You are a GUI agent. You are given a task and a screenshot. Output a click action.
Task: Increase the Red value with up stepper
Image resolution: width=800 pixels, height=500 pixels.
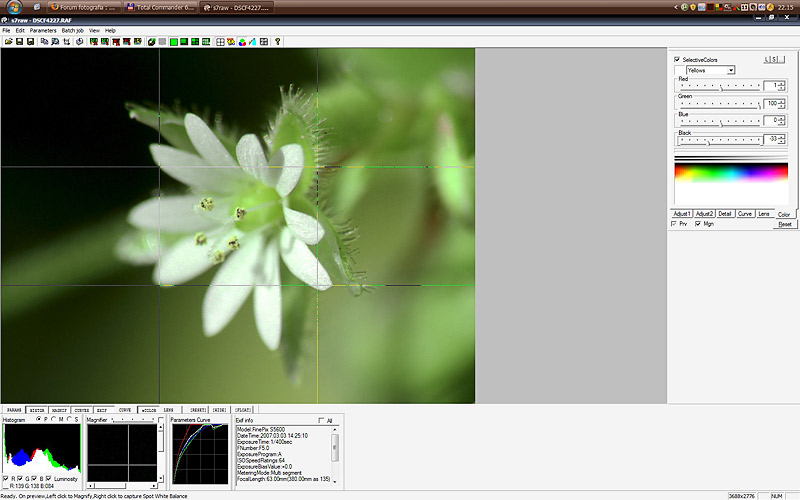(782, 83)
